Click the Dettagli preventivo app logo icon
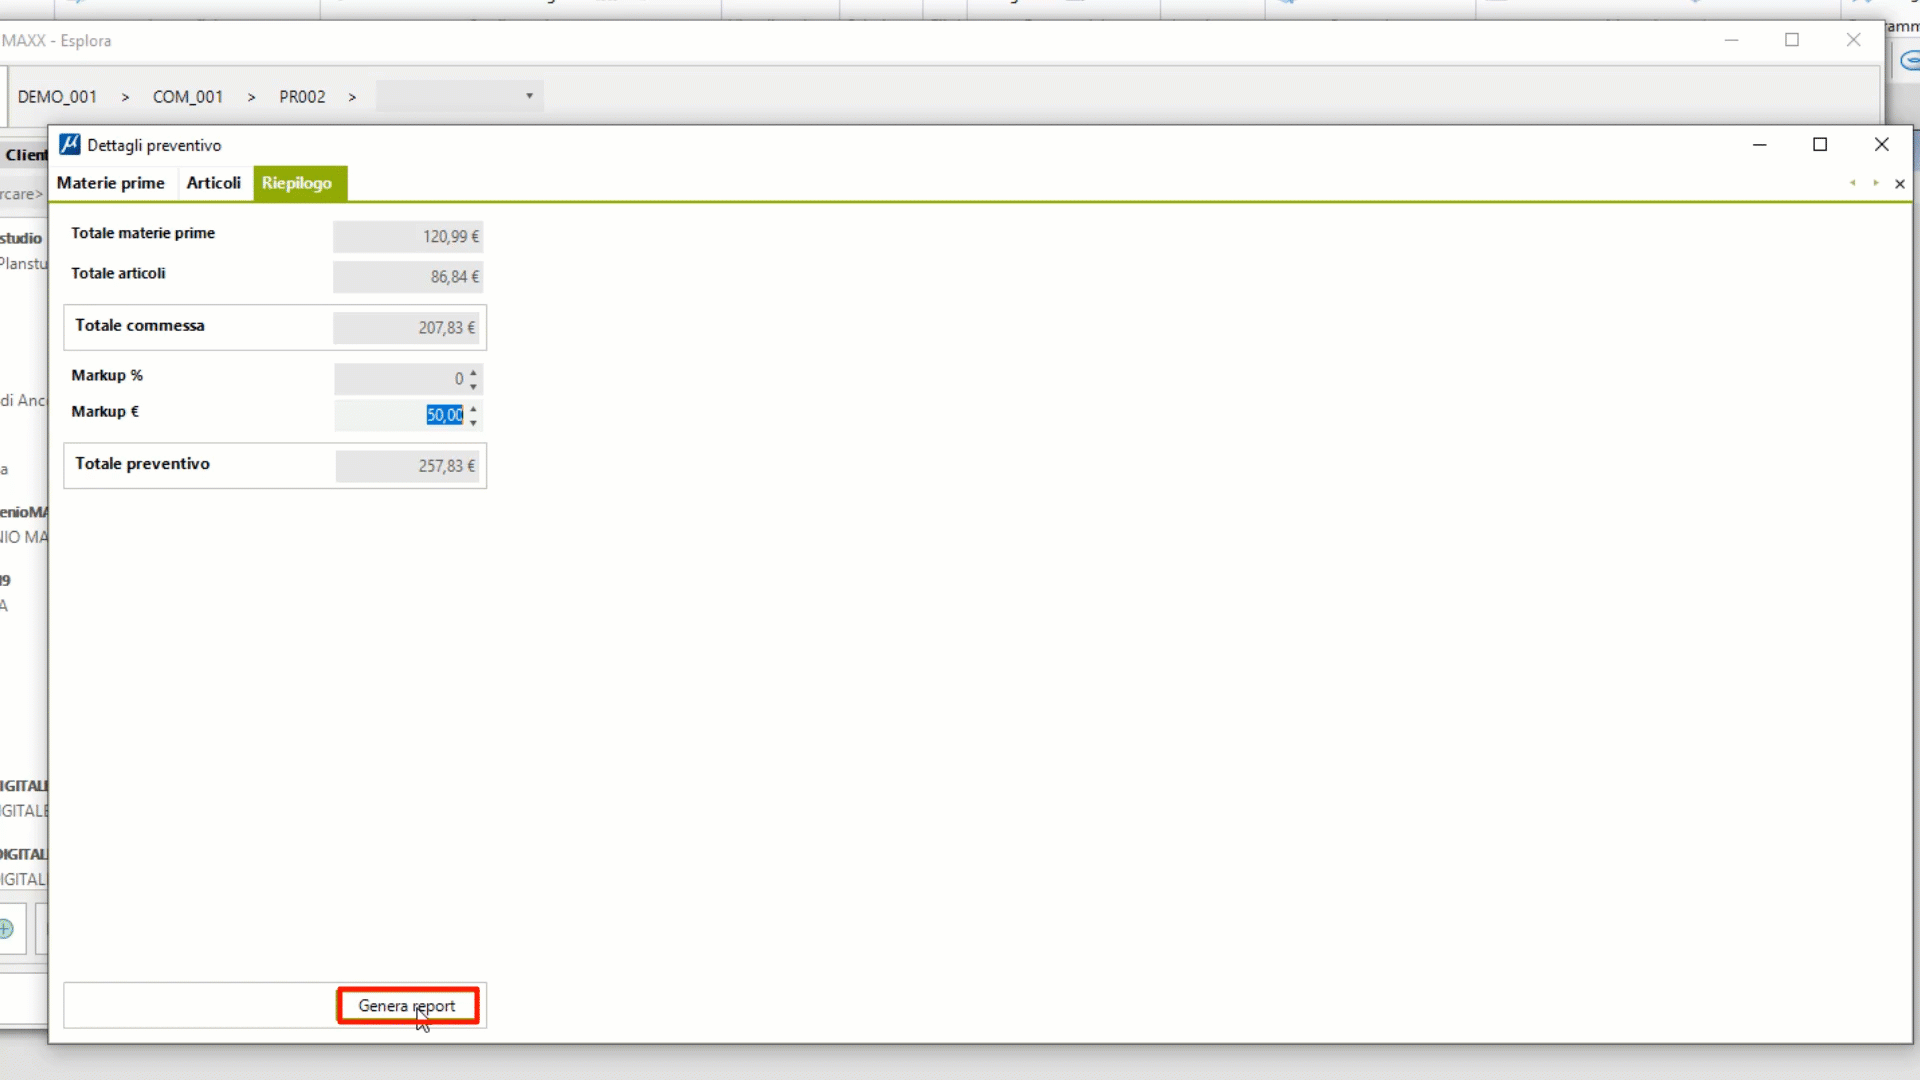Screen dimensions: 1920x1080 (x=69, y=145)
